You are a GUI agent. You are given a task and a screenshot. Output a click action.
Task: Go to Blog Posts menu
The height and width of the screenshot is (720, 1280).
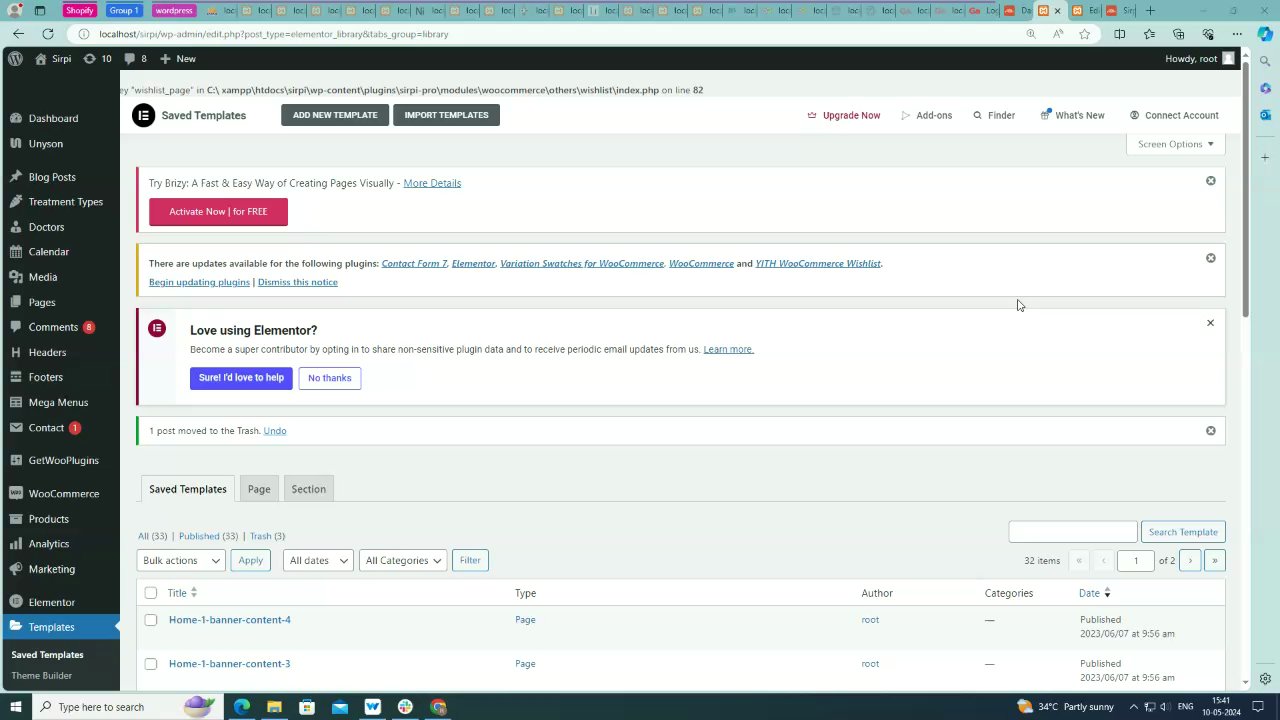[x=52, y=177]
